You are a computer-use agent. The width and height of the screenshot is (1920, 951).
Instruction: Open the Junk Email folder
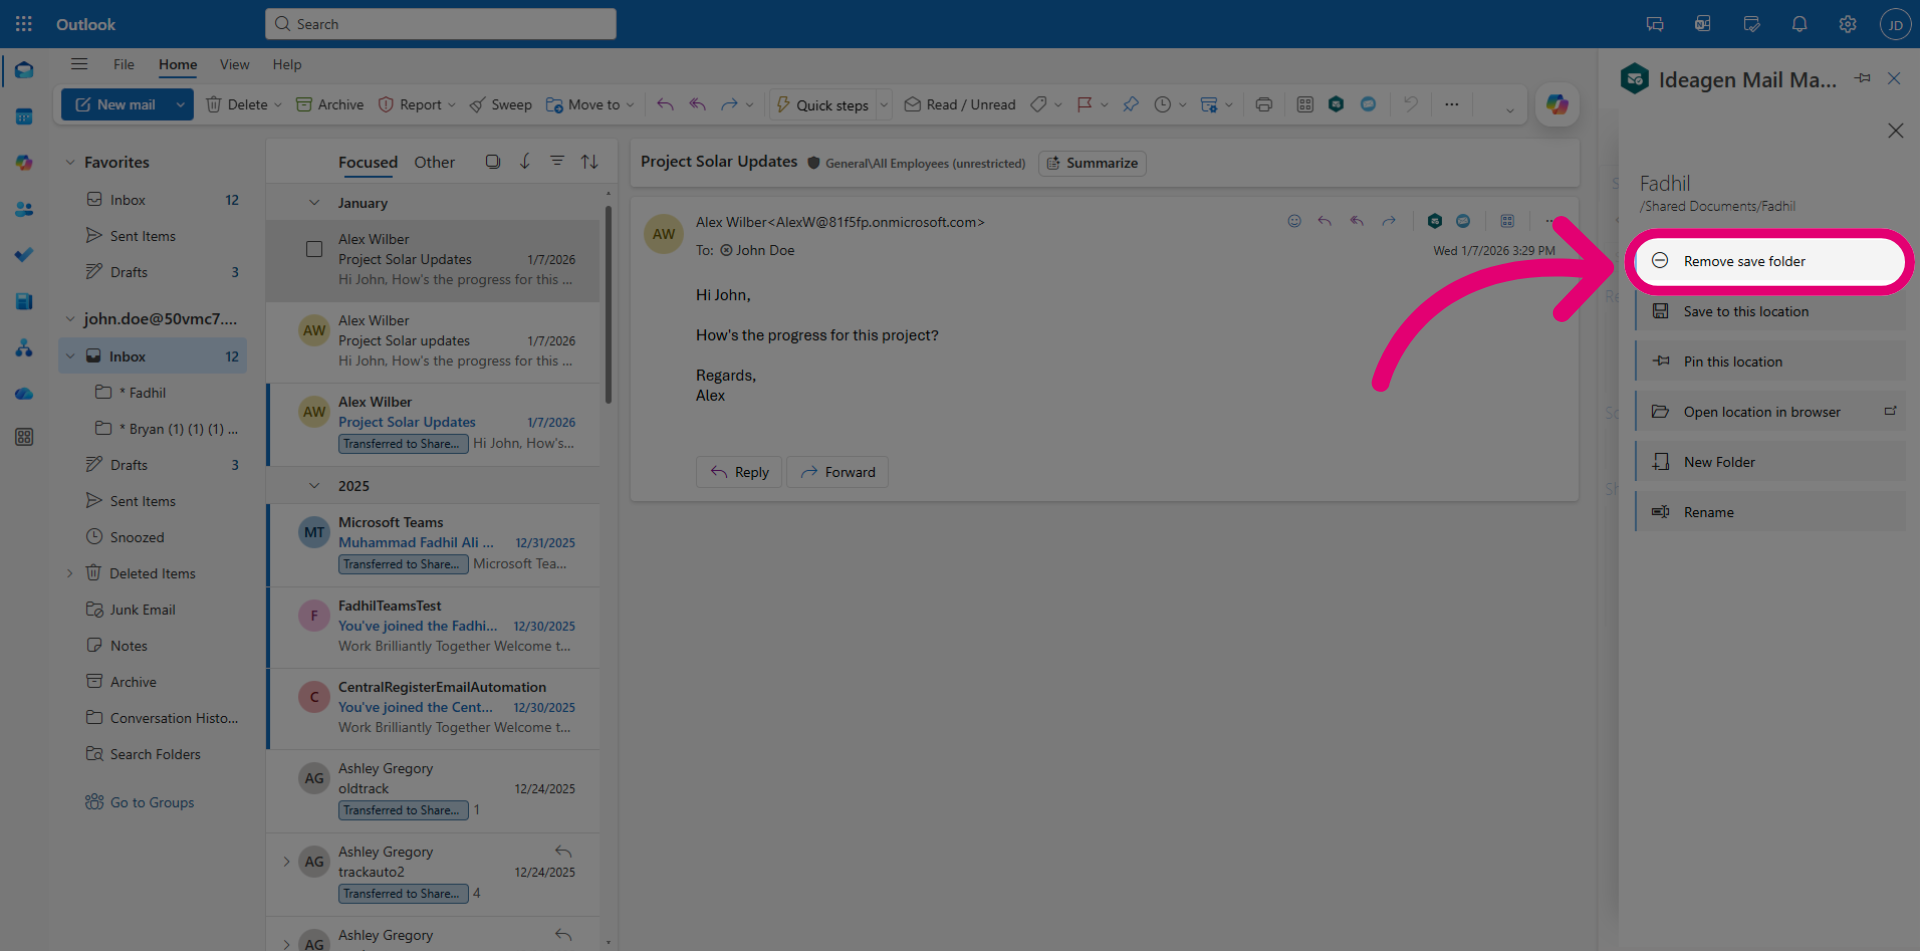pos(153,609)
